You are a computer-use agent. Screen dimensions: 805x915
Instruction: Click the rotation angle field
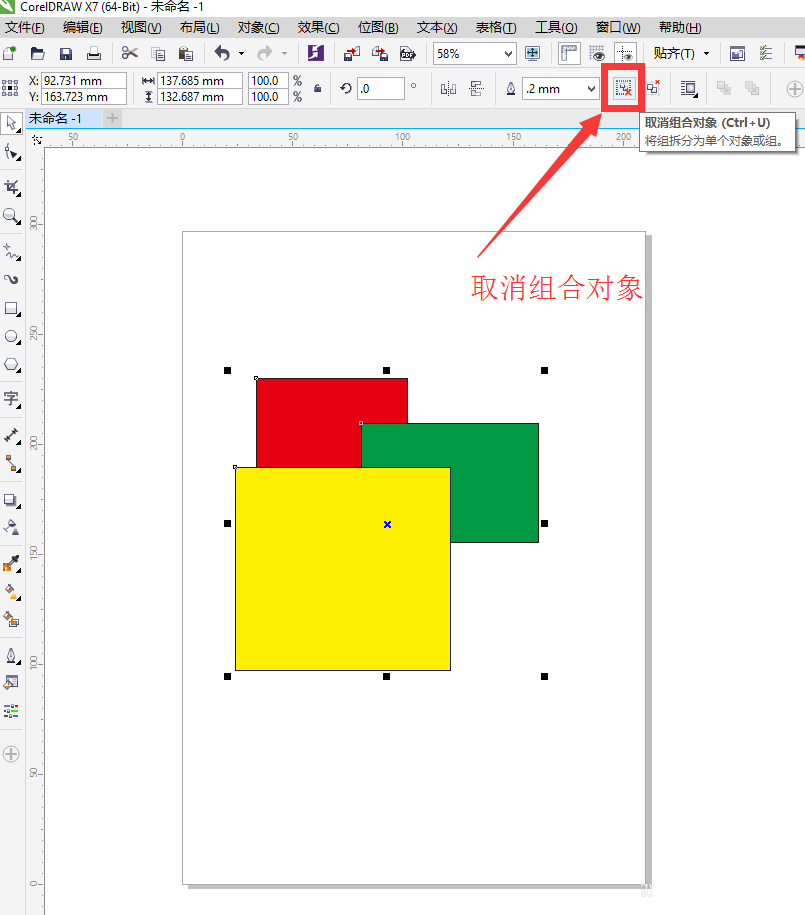(381, 89)
